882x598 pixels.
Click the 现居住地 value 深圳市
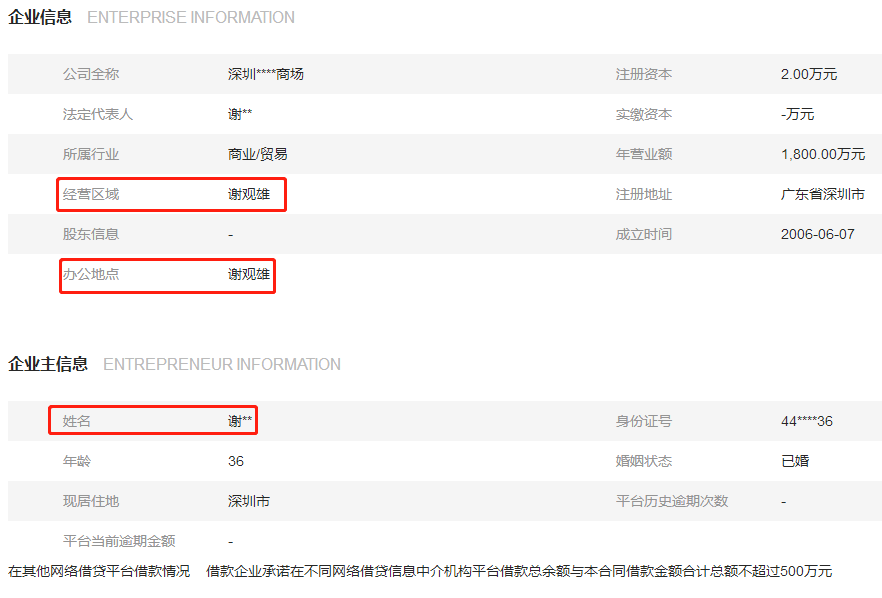pyautogui.click(x=249, y=501)
